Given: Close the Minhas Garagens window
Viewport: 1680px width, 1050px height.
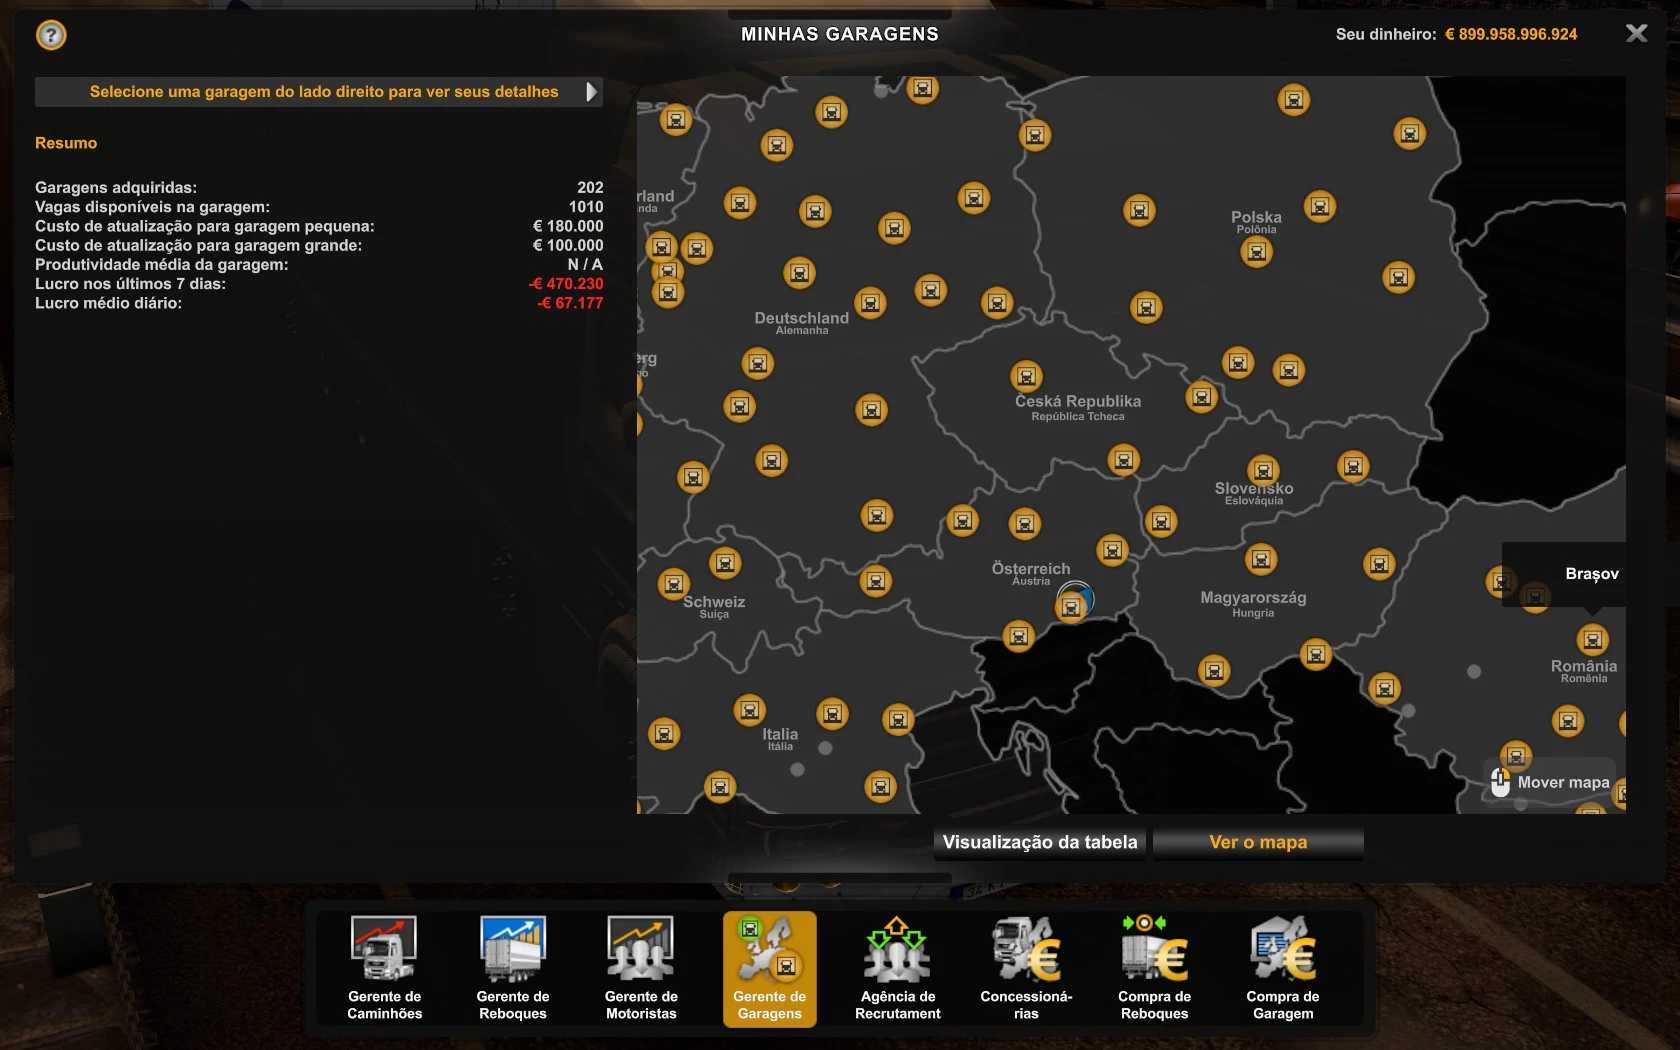Looking at the screenshot, I should pyautogui.click(x=1636, y=34).
